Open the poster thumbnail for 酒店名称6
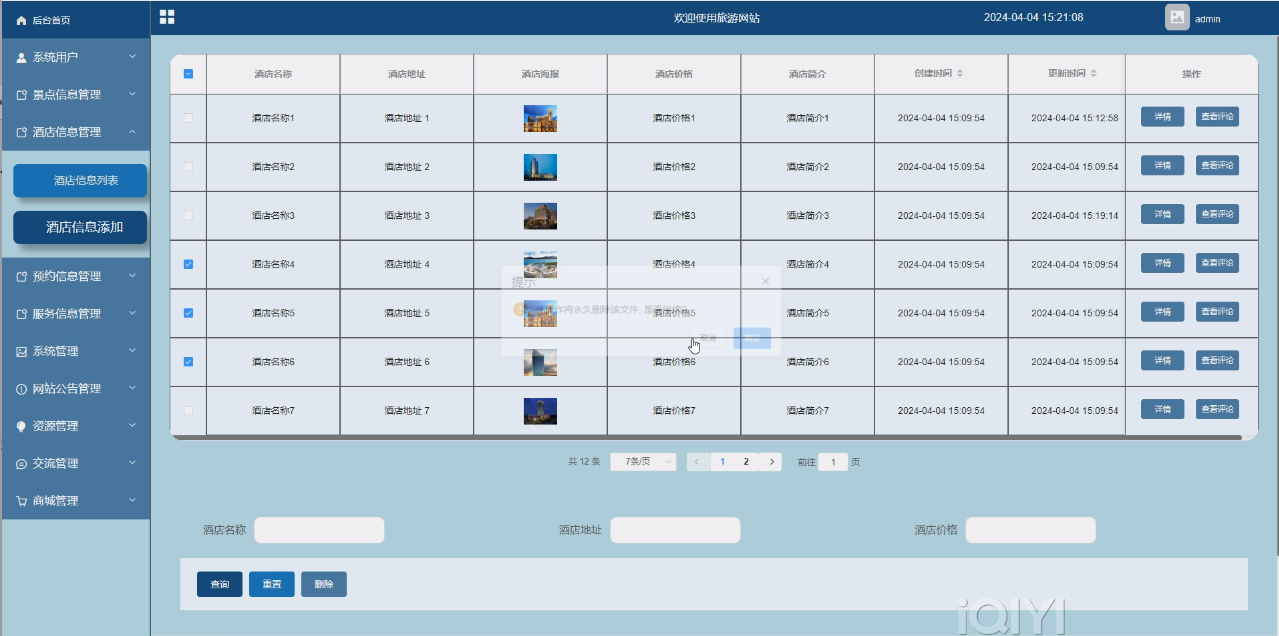1279x636 pixels. (x=540, y=362)
